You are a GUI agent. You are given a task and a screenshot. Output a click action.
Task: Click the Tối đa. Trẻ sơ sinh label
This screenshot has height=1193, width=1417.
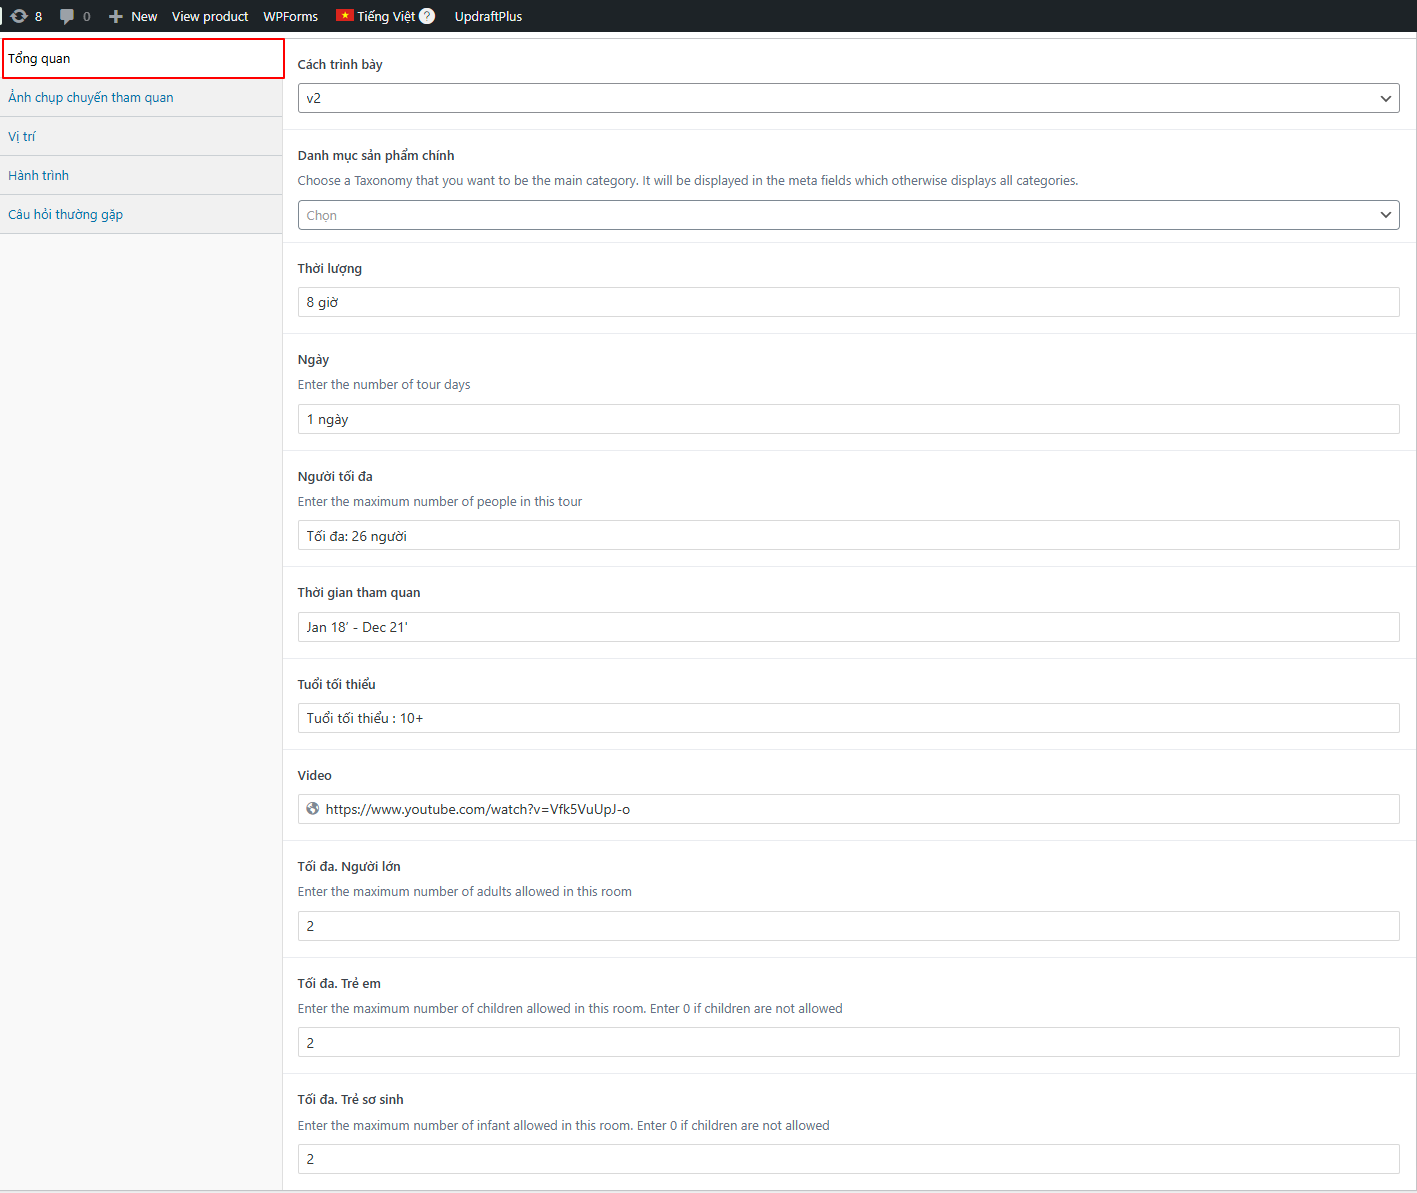351,1099
